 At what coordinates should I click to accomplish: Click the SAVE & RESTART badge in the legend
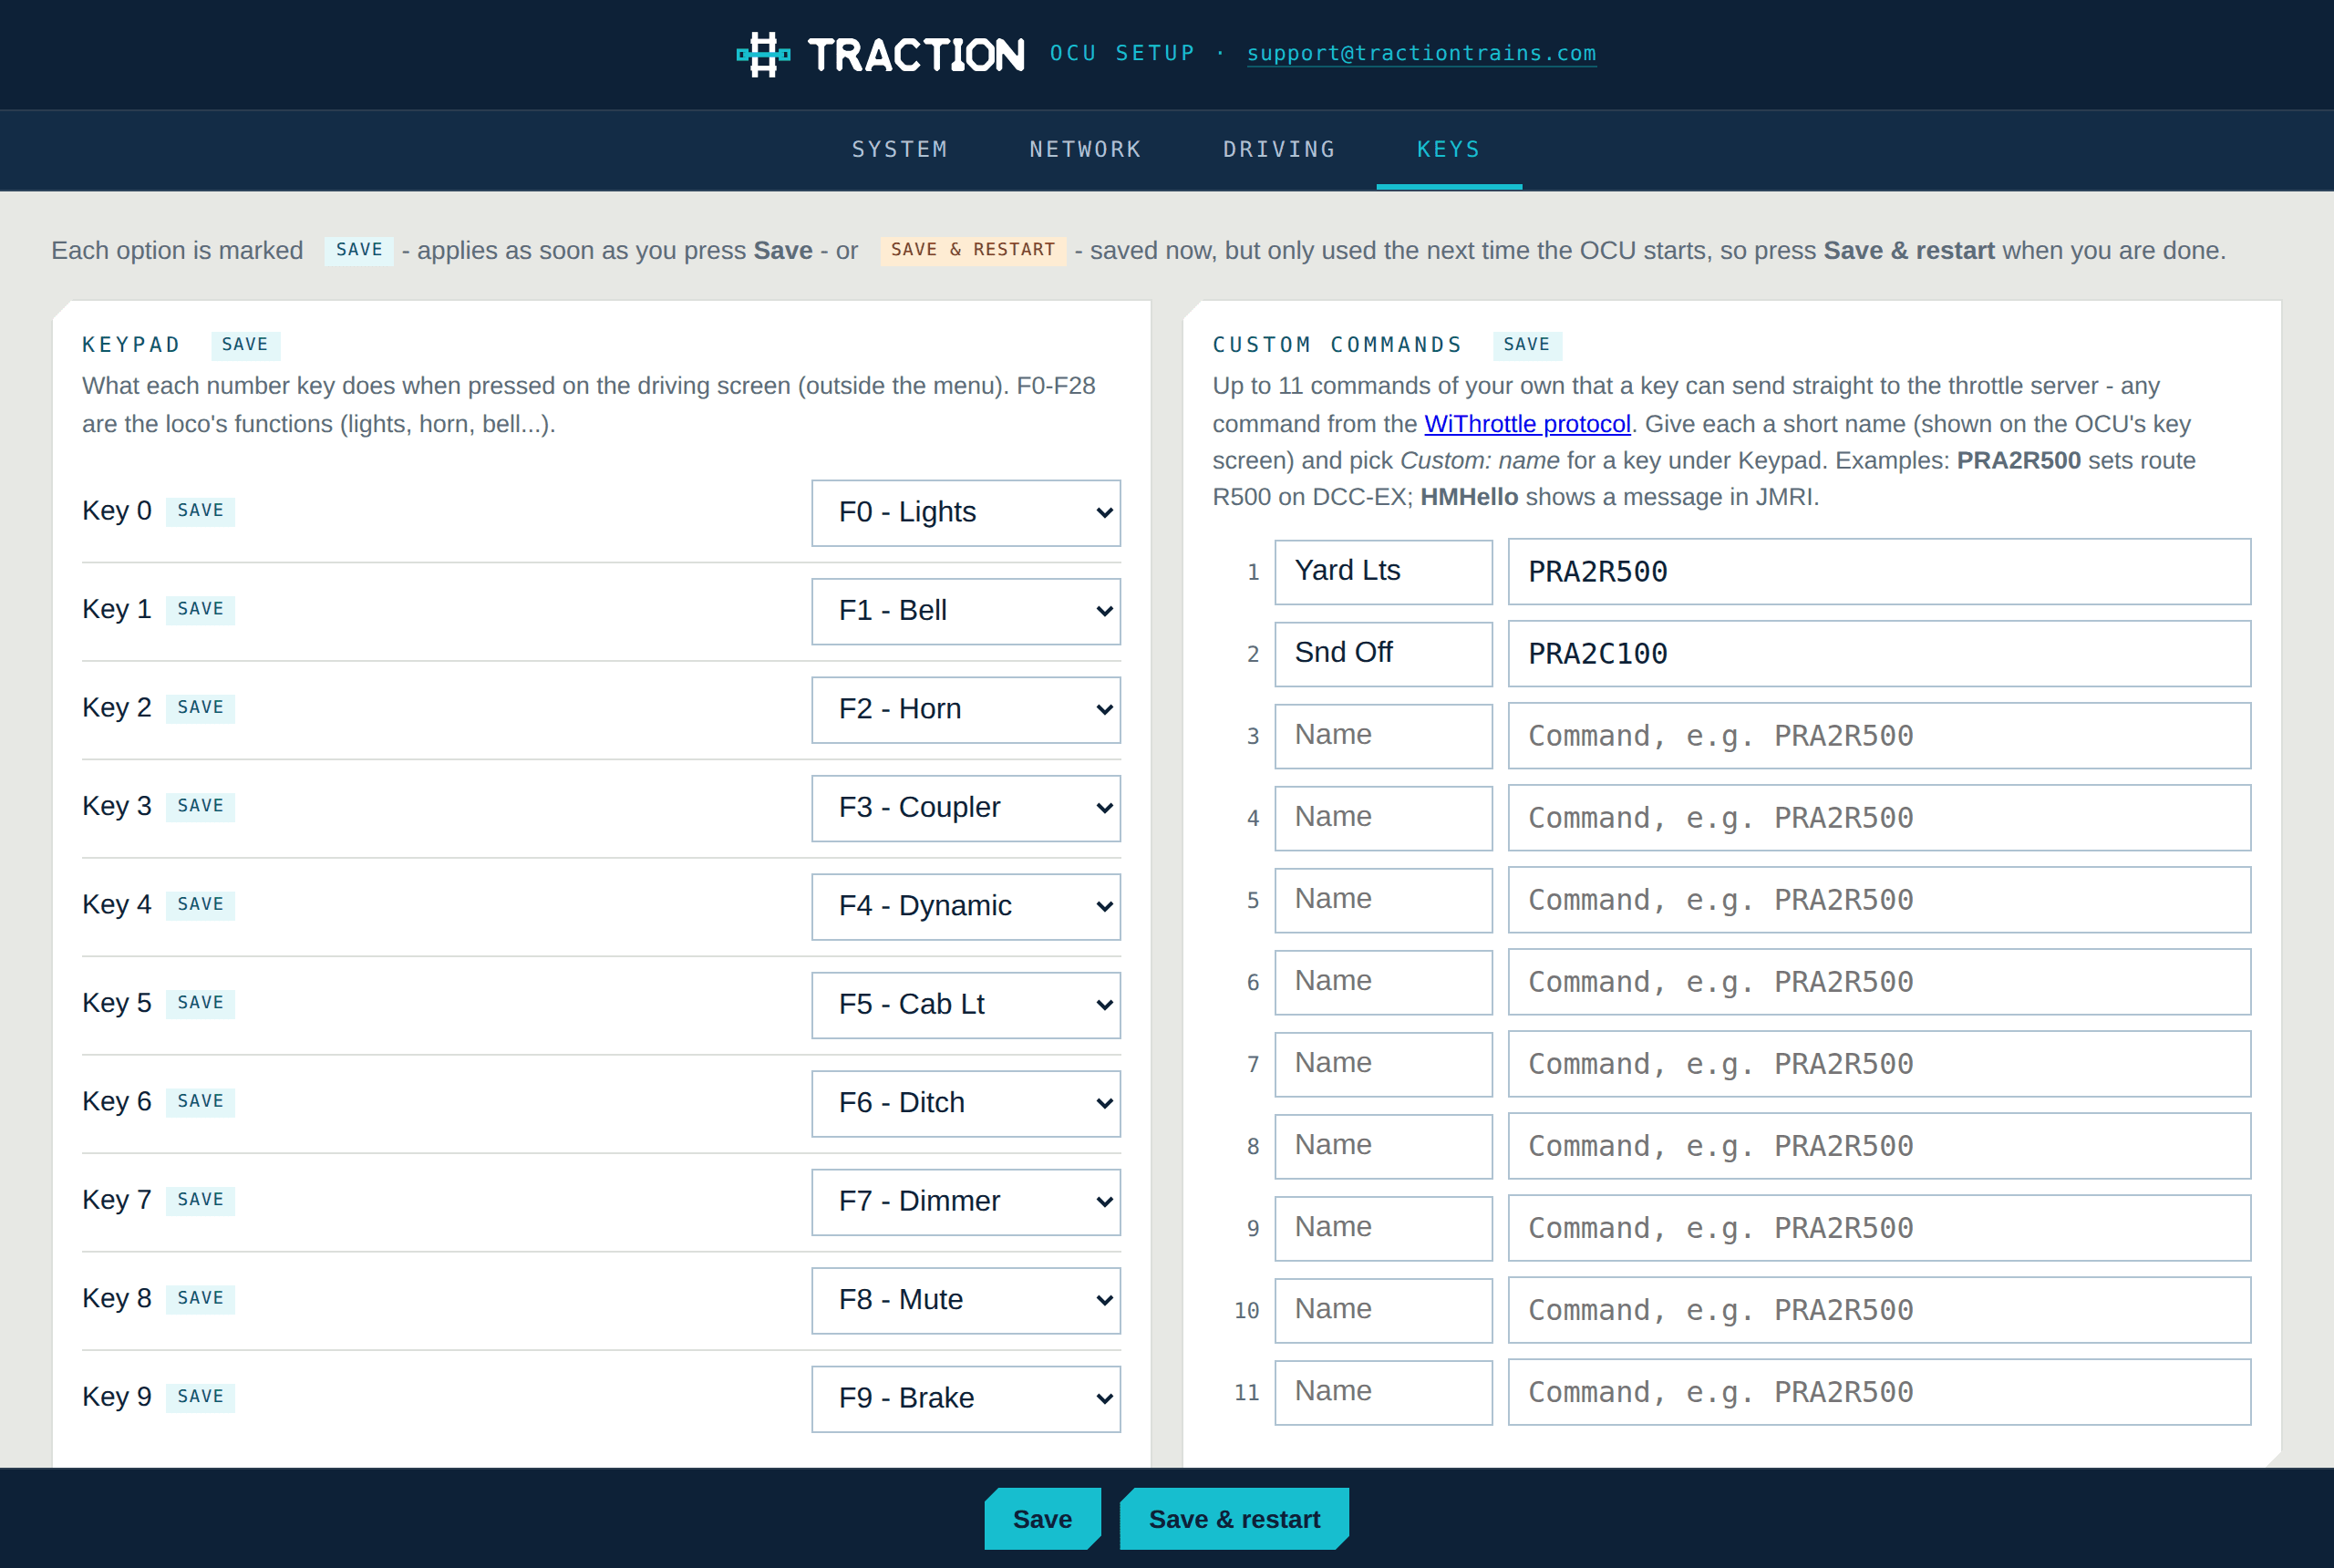pos(973,249)
